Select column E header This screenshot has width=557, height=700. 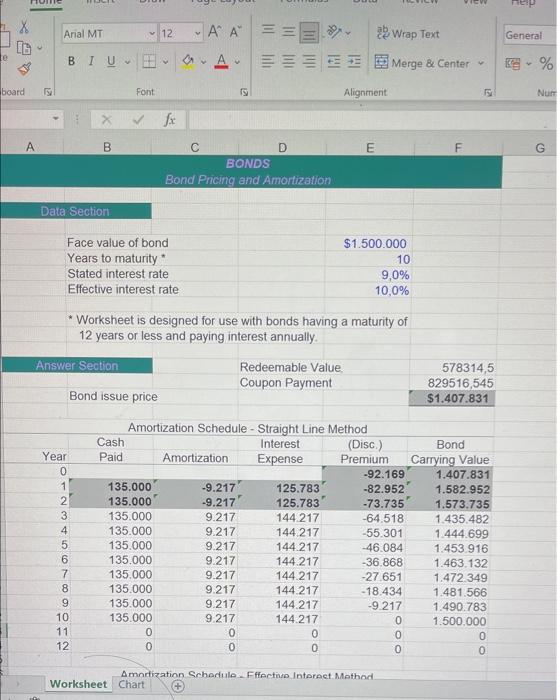(x=370, y=148)
